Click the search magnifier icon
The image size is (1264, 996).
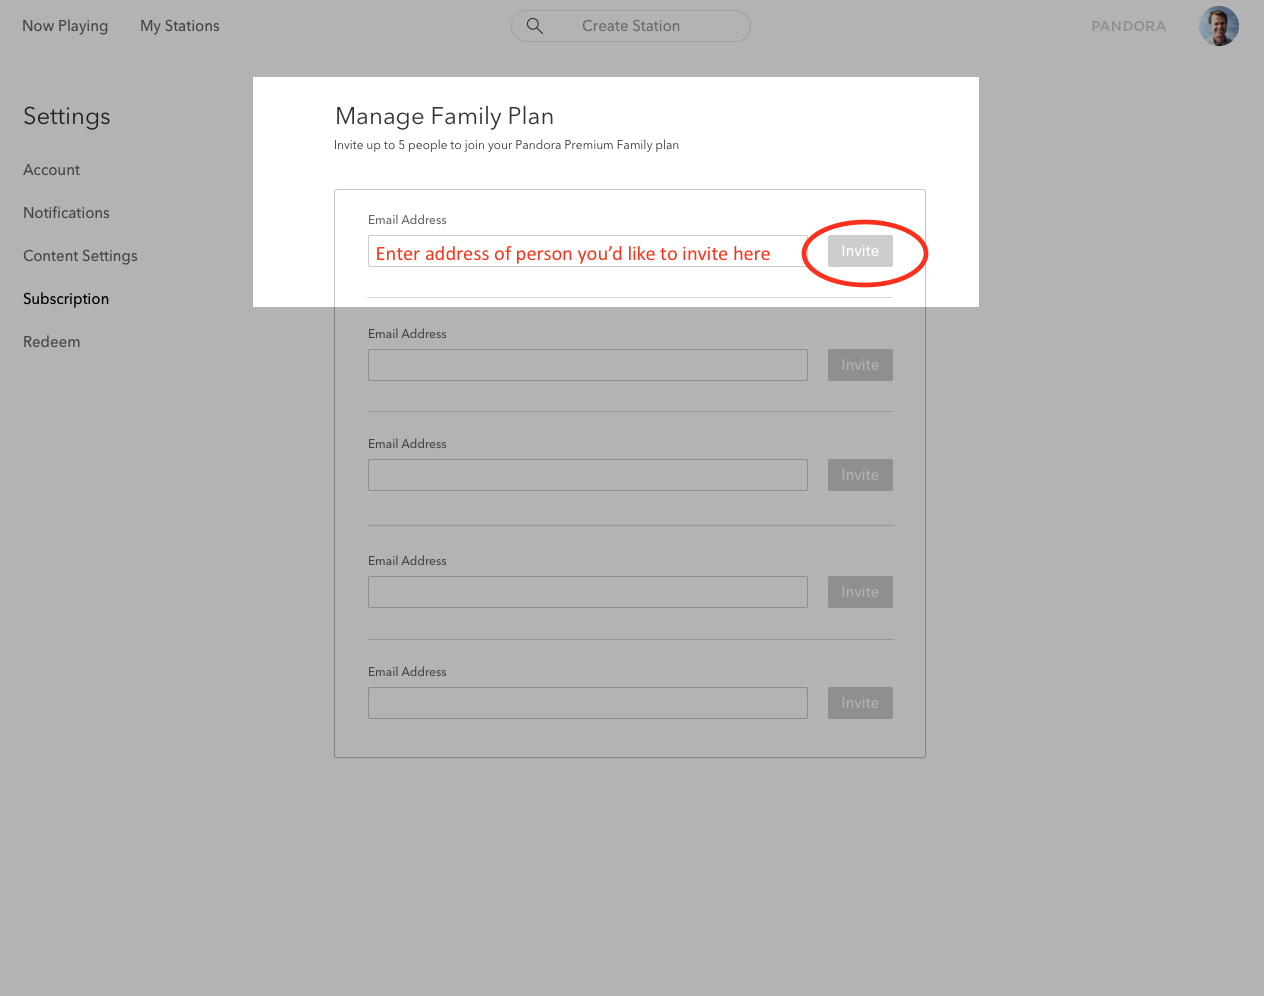[535, 26]
